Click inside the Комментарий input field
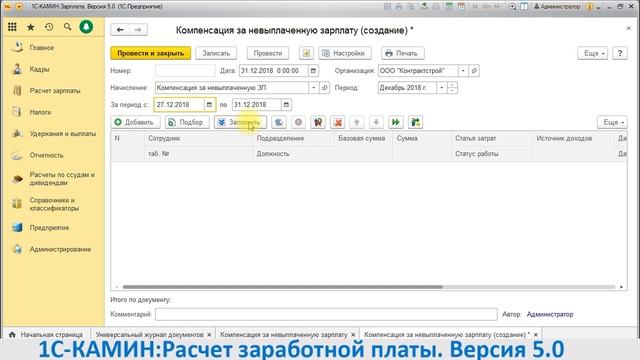Image resolution: width=640 pixels, height=360 pixels. pyautogui.click(x=326, y=314)
